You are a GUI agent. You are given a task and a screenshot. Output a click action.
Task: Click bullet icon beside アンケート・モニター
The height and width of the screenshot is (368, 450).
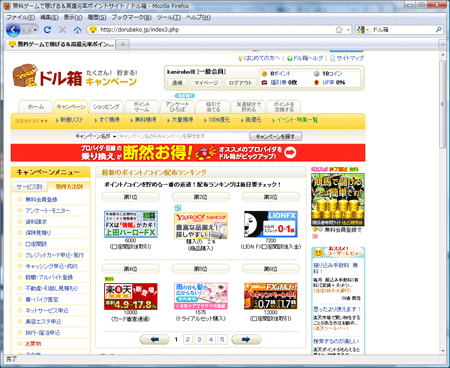click(20, 210)
